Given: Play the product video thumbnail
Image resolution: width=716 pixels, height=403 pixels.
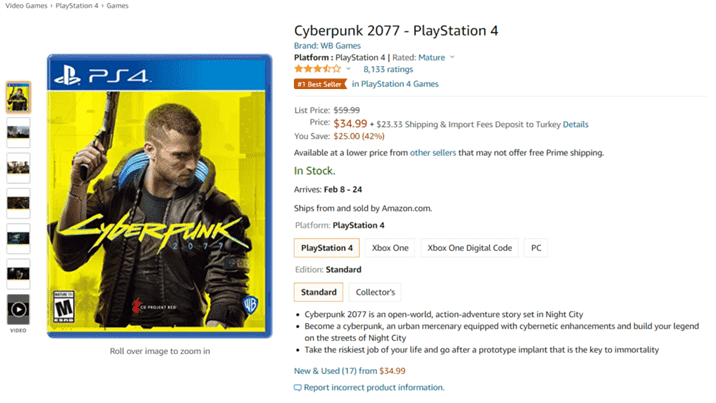Looking at the screenshot, I should pyautogui.click(x=18, y=309).
